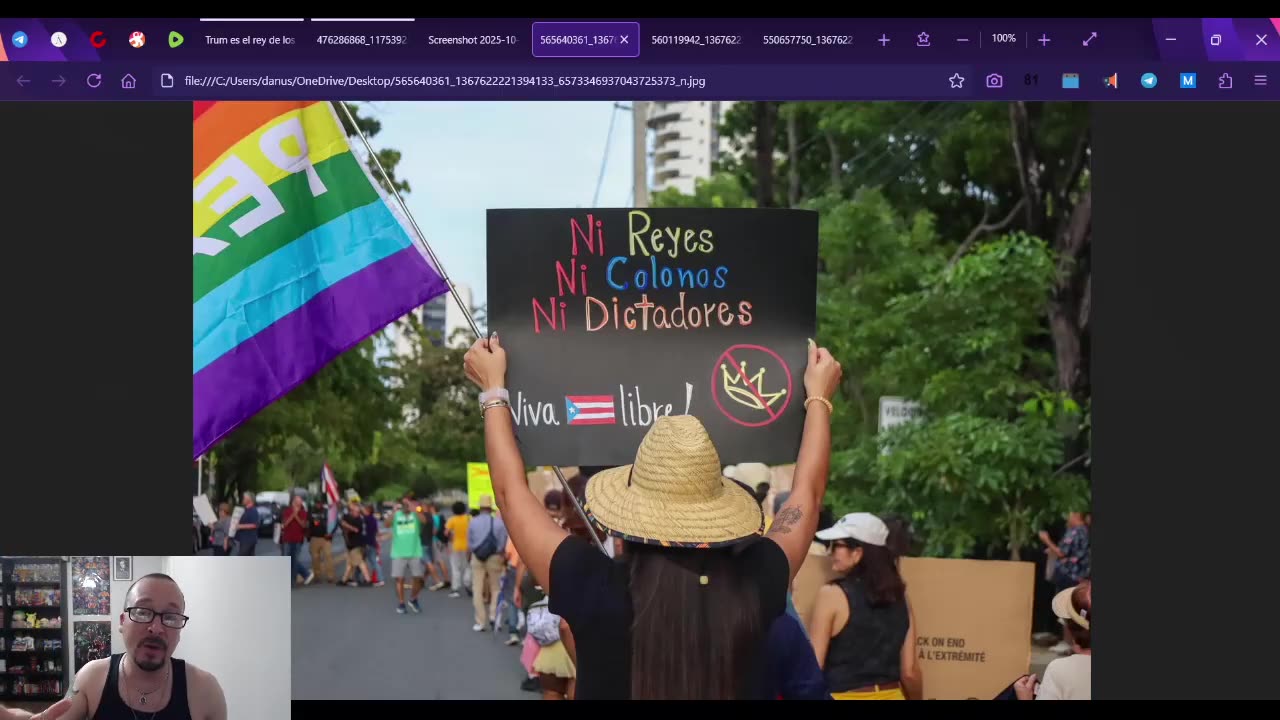The width and height of the screenshot is (1280, 720).
Task: Switch to 'Trum es el rey de los' tab
Action: tap(250, 40)
